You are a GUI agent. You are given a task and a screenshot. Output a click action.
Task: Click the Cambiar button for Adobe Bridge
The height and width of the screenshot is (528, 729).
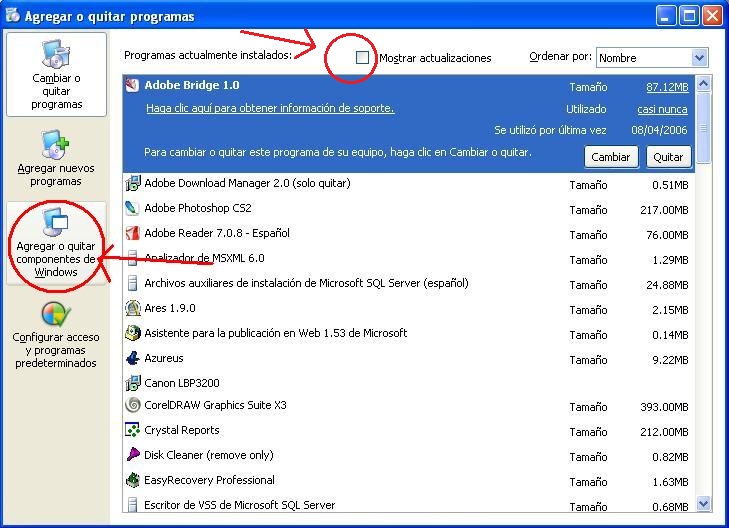point(611,157)
